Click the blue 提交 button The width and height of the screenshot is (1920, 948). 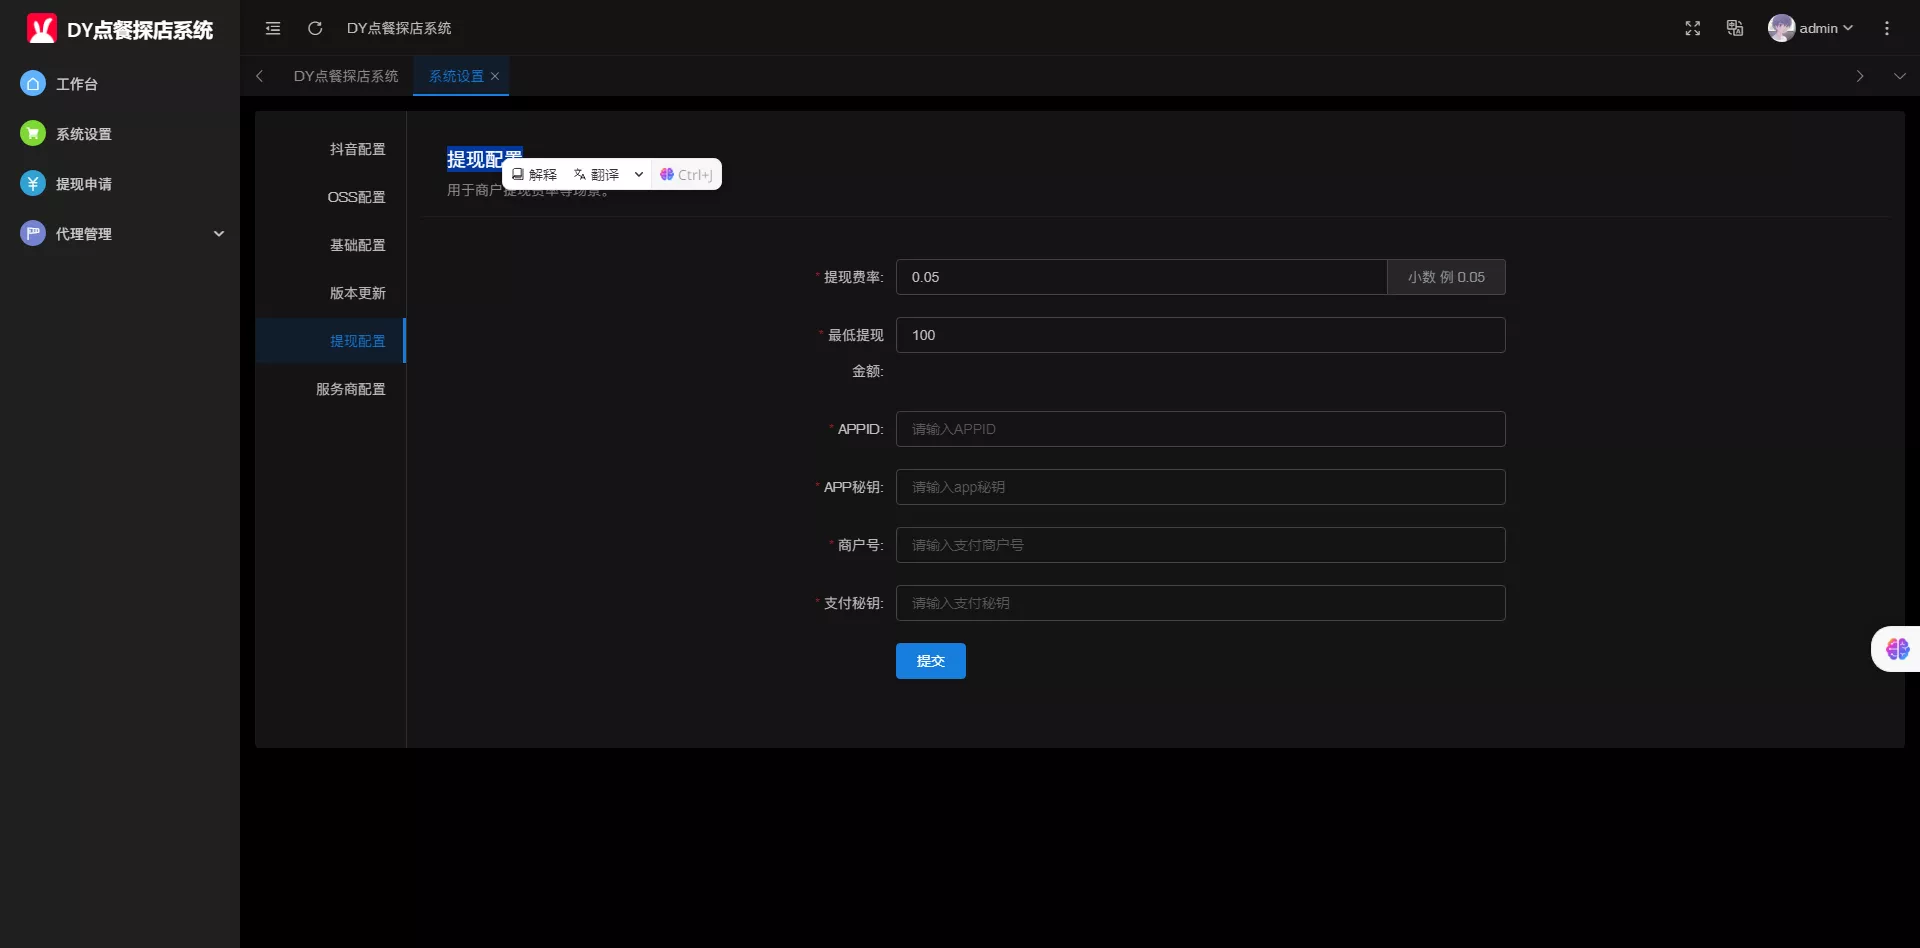[x=930, y=661]
